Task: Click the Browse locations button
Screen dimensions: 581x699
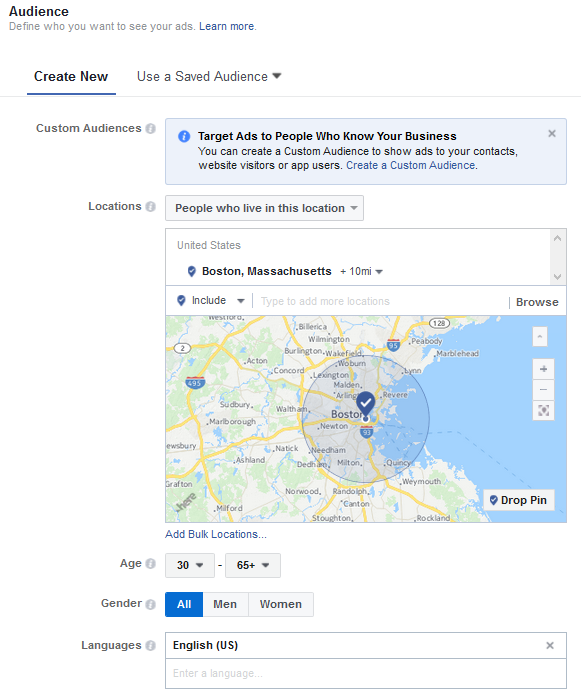Action: click(537, 302)
